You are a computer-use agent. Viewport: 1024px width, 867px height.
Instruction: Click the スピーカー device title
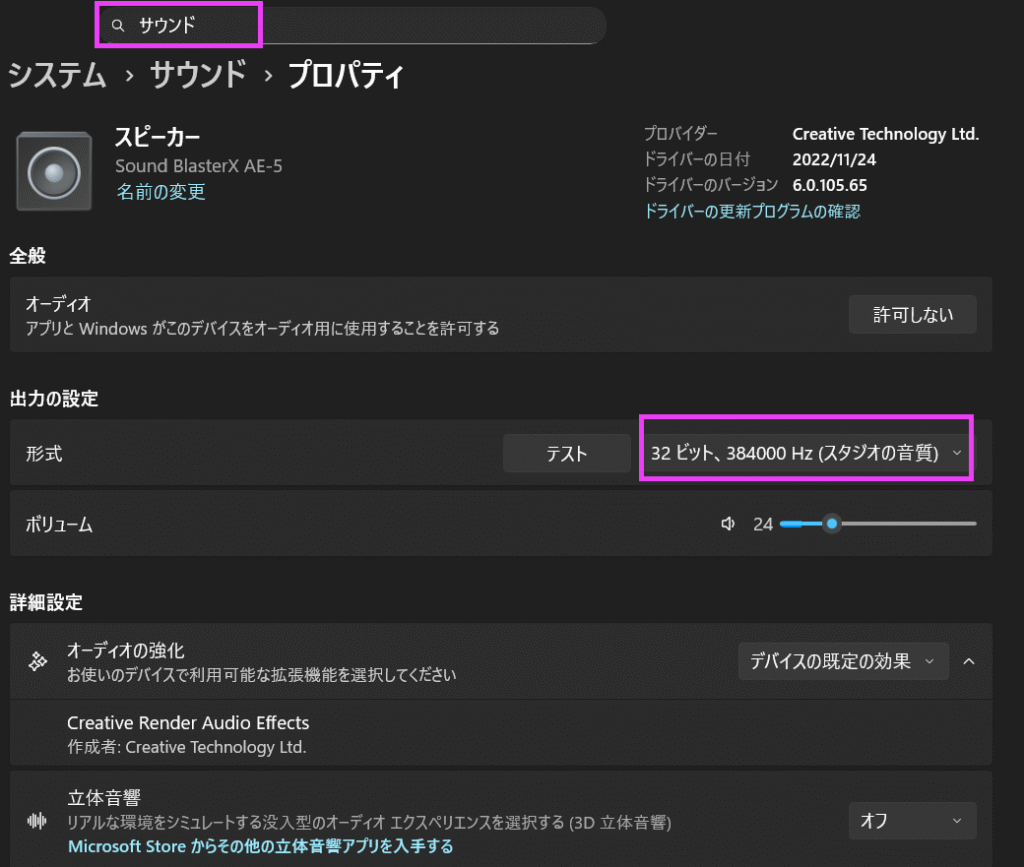(x=157, y=137)
